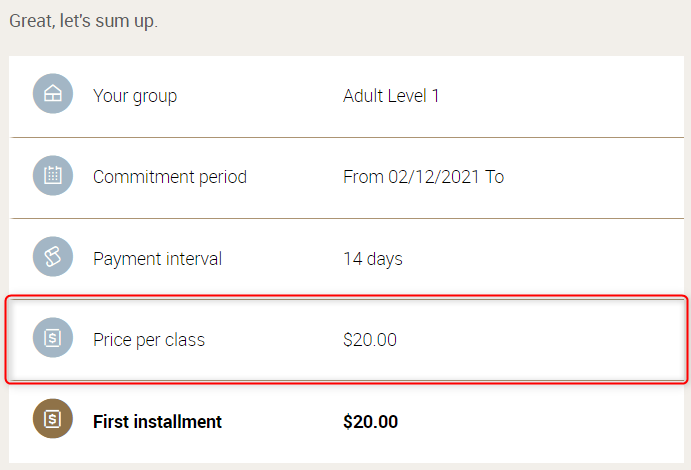
Task: Click the calendar icon for Commitment period
Action: click(53, 176)
